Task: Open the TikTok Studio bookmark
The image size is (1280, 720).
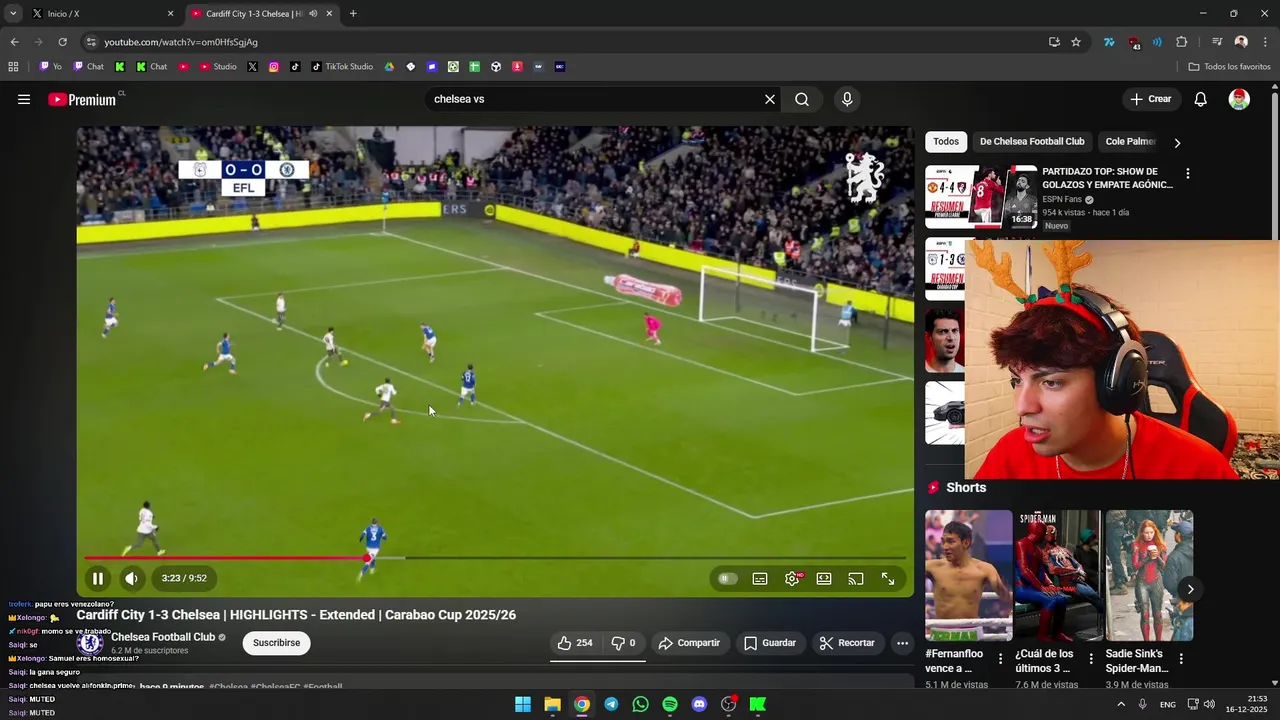Action: [x=342, y=67]
